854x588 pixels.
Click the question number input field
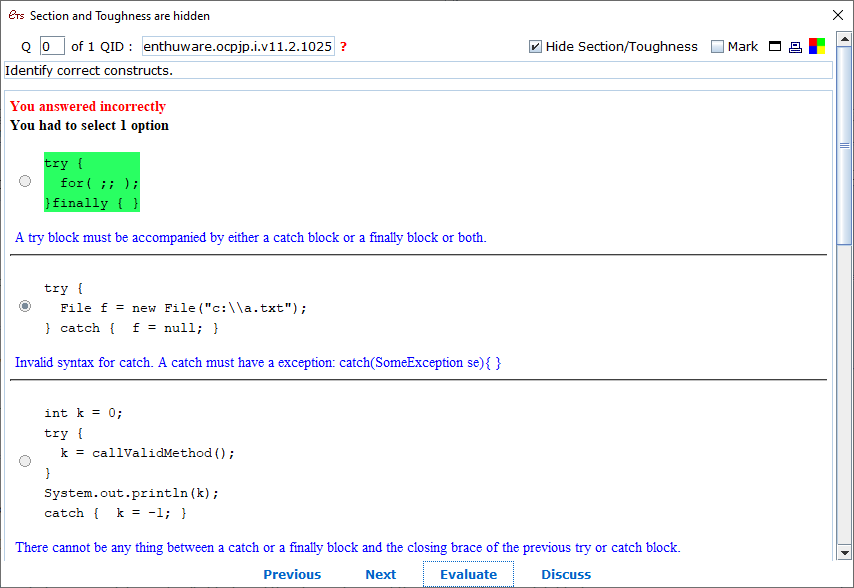tap(52, 47)
